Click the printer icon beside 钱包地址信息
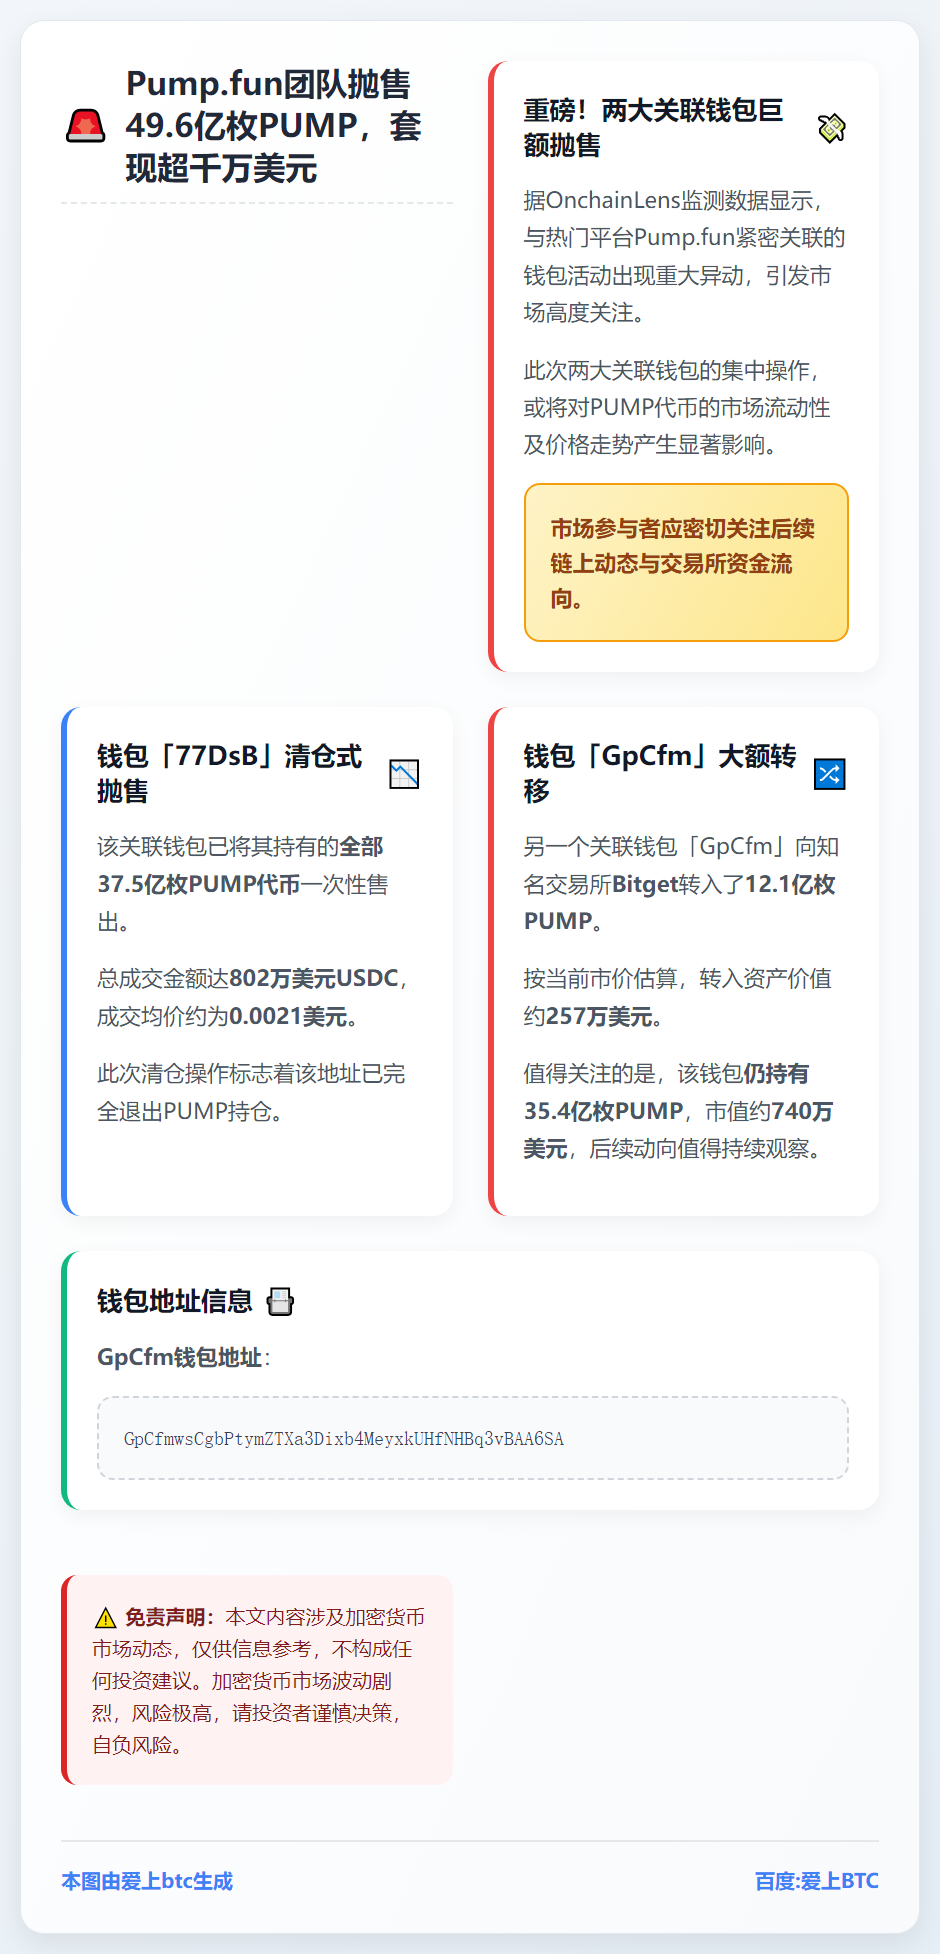 281,1302
